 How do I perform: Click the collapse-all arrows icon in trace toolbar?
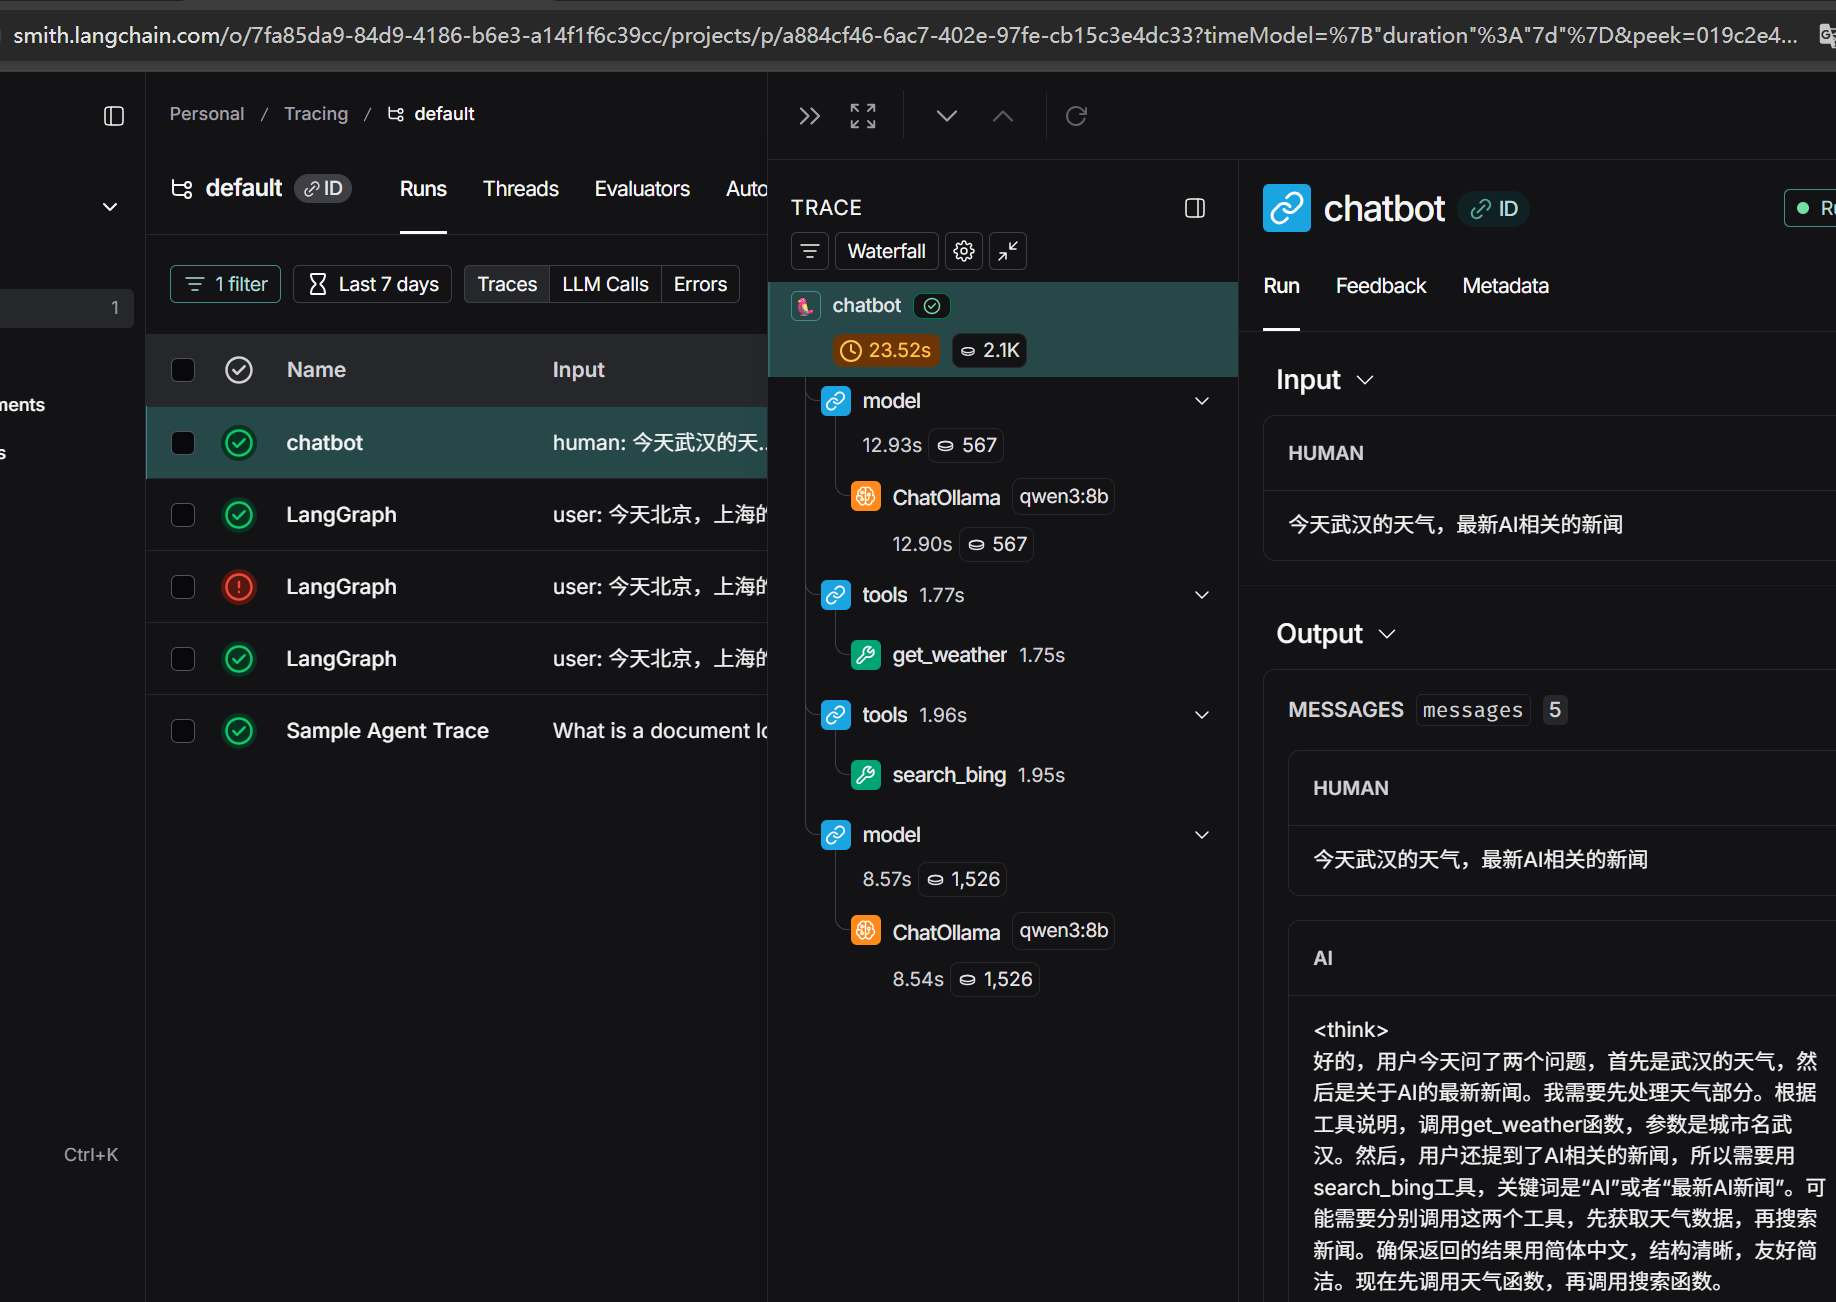coord(1008,251)
